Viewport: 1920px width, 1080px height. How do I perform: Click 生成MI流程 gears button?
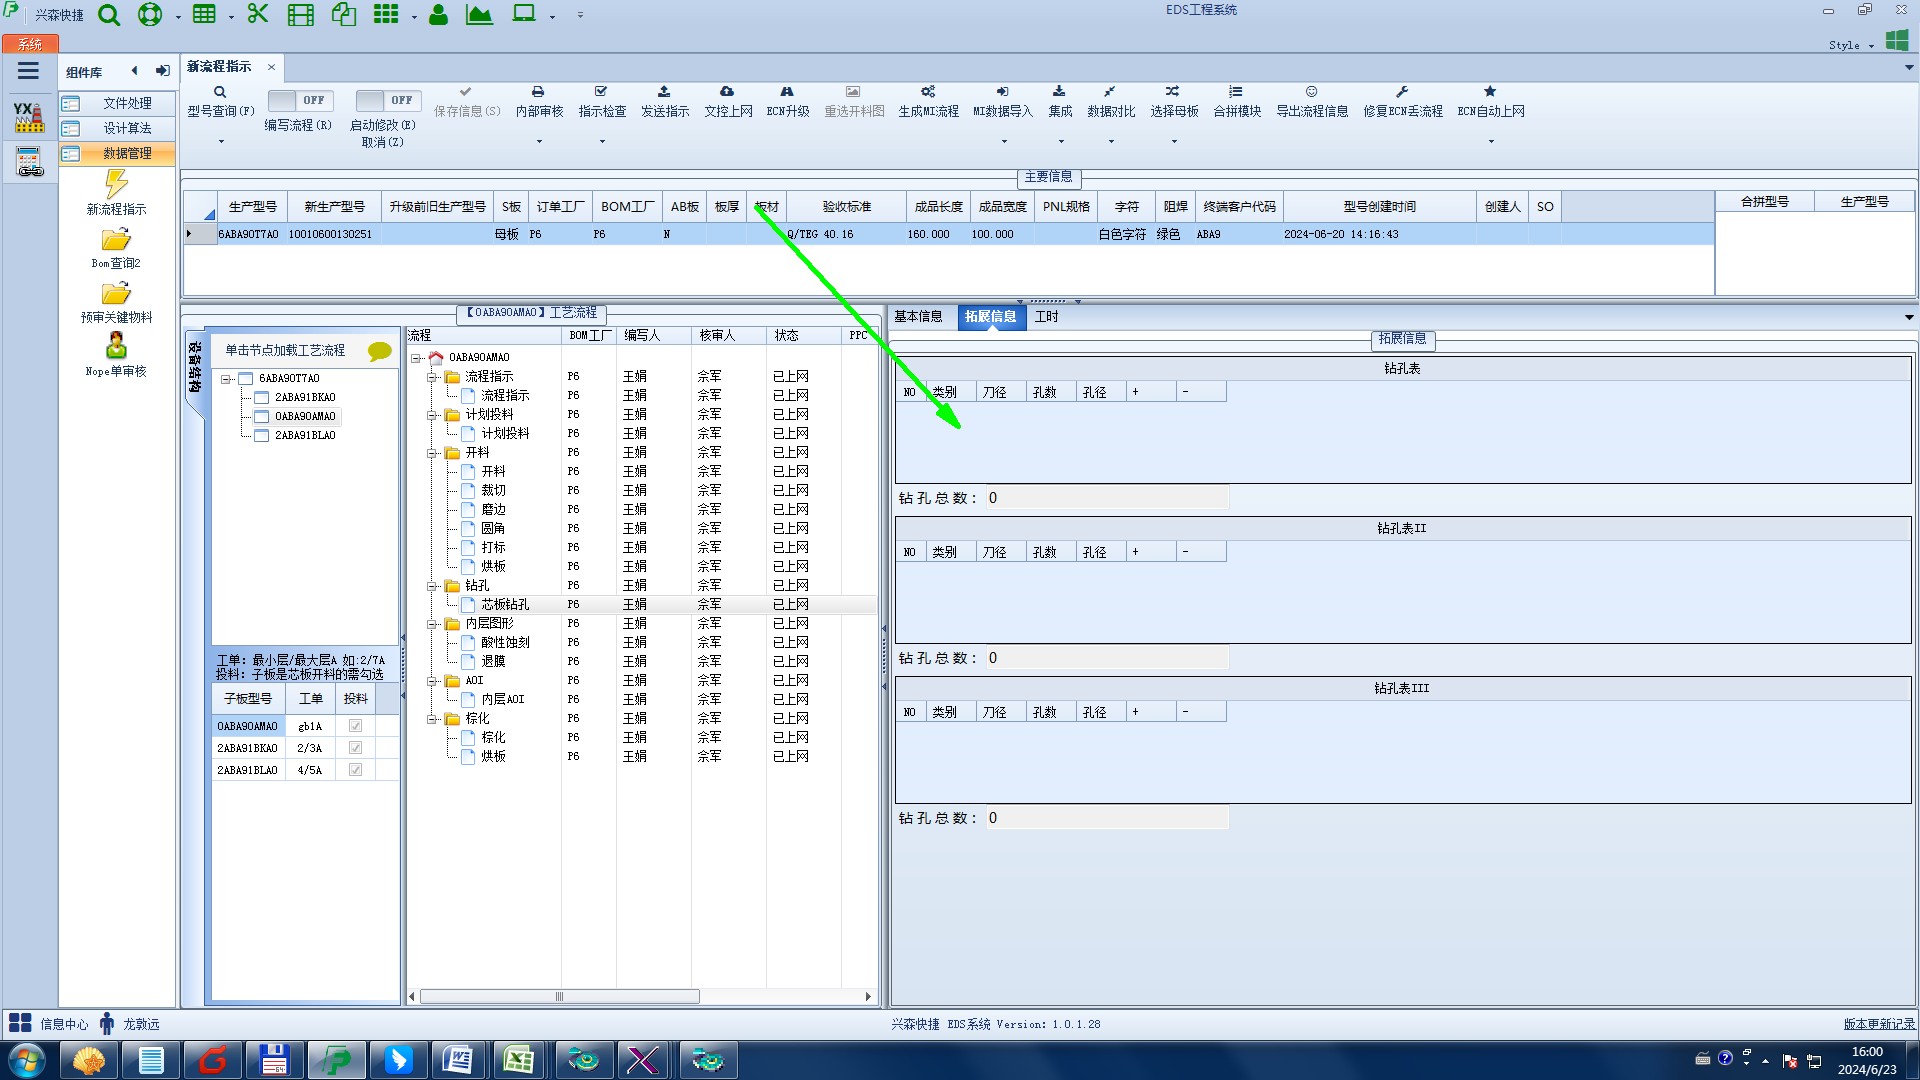(x=928, y=102)
